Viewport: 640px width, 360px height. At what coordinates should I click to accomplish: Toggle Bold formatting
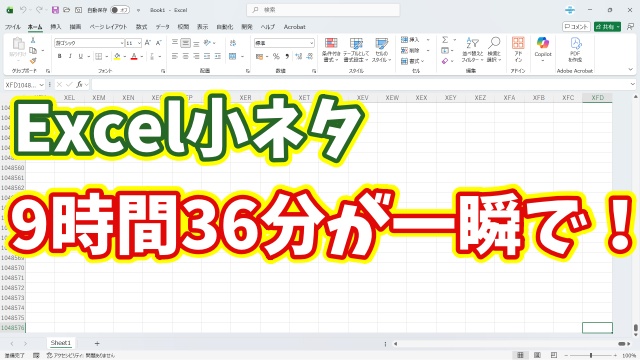[x=60, y=56]
